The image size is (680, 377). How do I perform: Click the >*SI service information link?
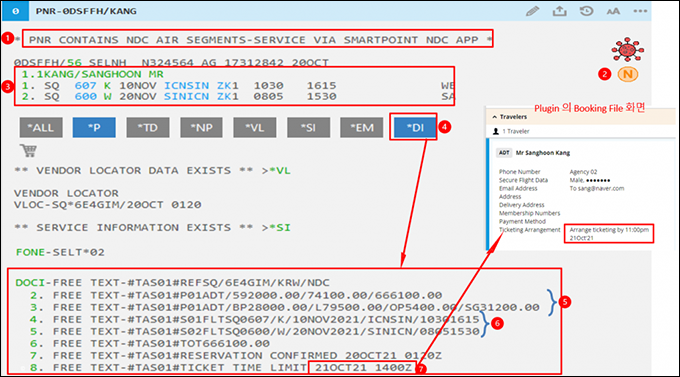(x=276, y=227)
